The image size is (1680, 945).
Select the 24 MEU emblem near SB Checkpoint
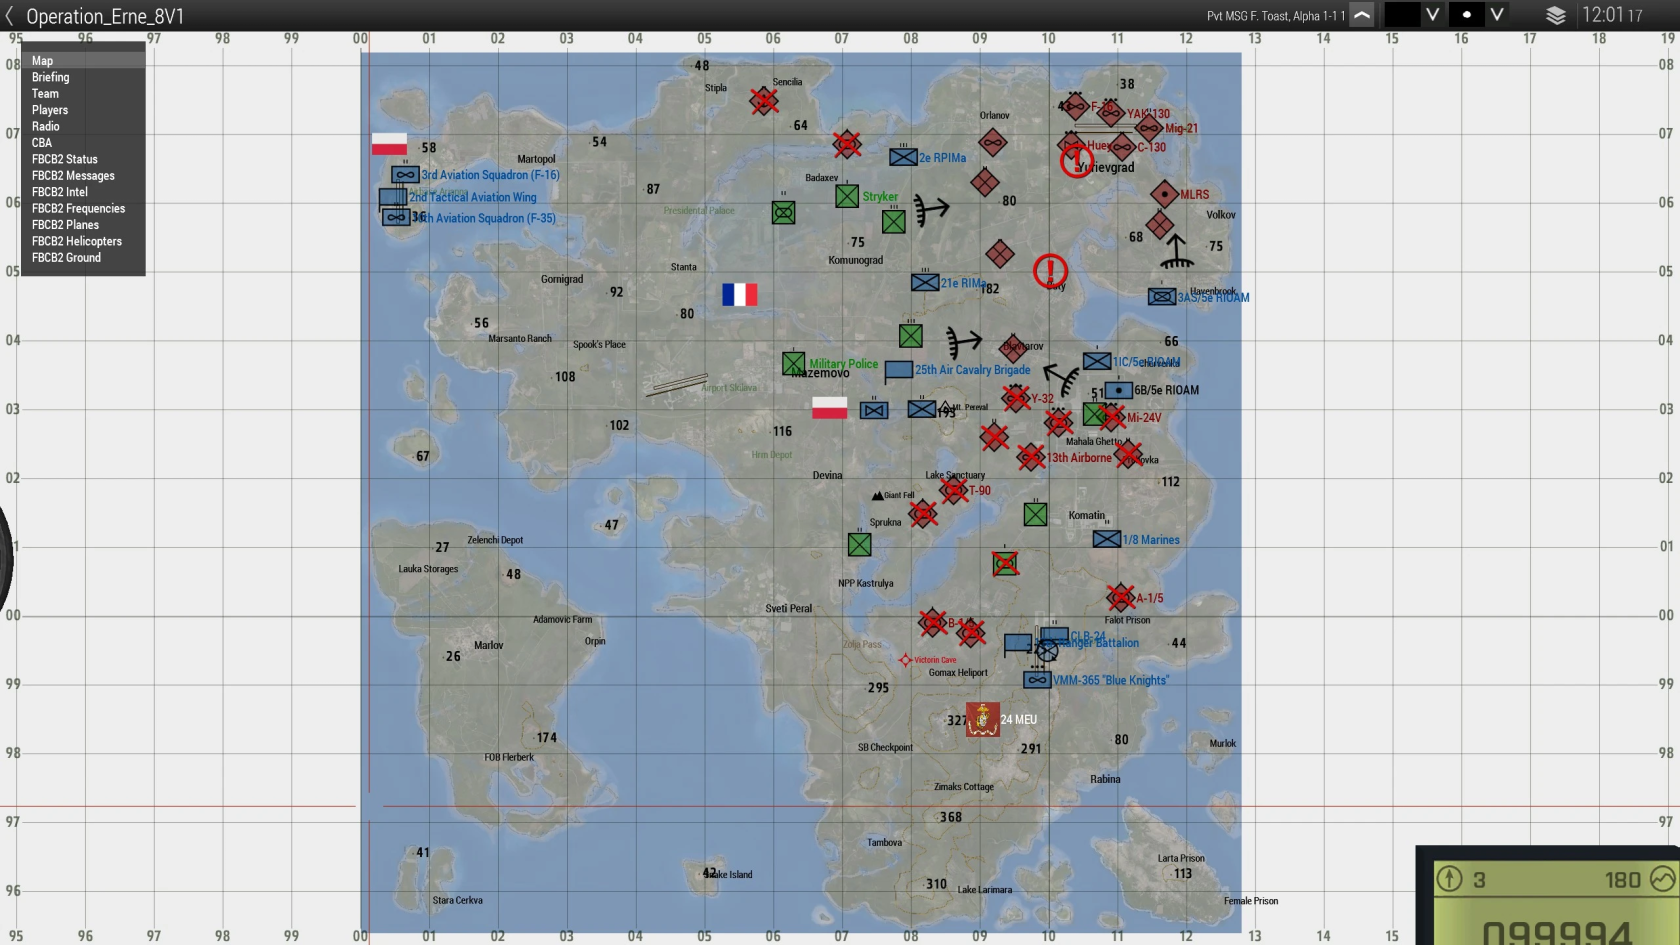coord(982,719)
